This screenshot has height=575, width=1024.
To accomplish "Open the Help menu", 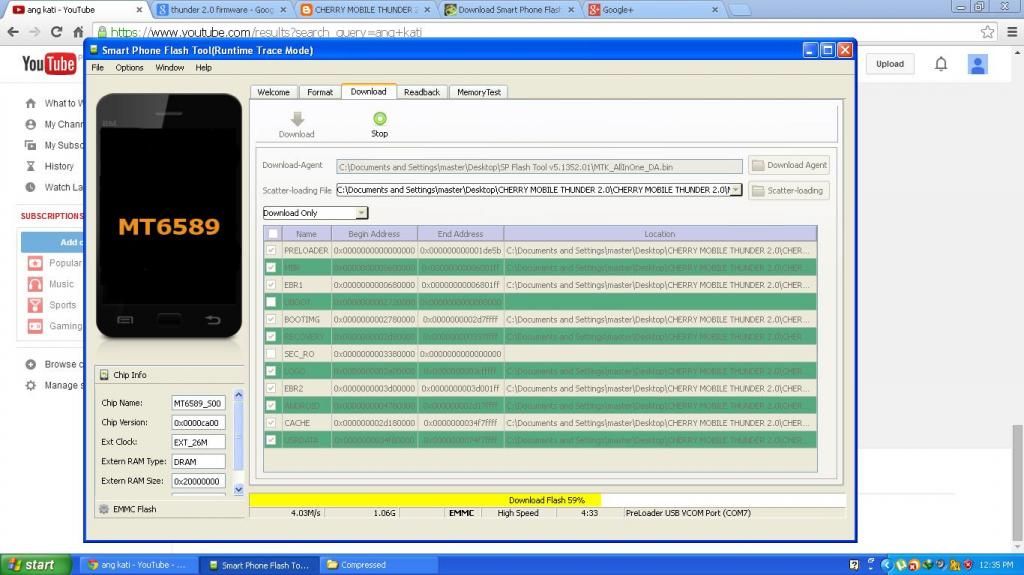I will click(203, 67).
